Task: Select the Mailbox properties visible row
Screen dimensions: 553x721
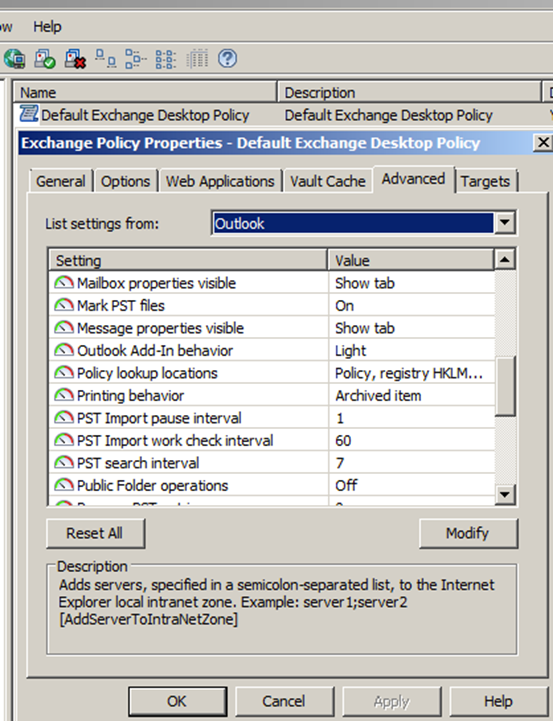Action: point(272,283)
